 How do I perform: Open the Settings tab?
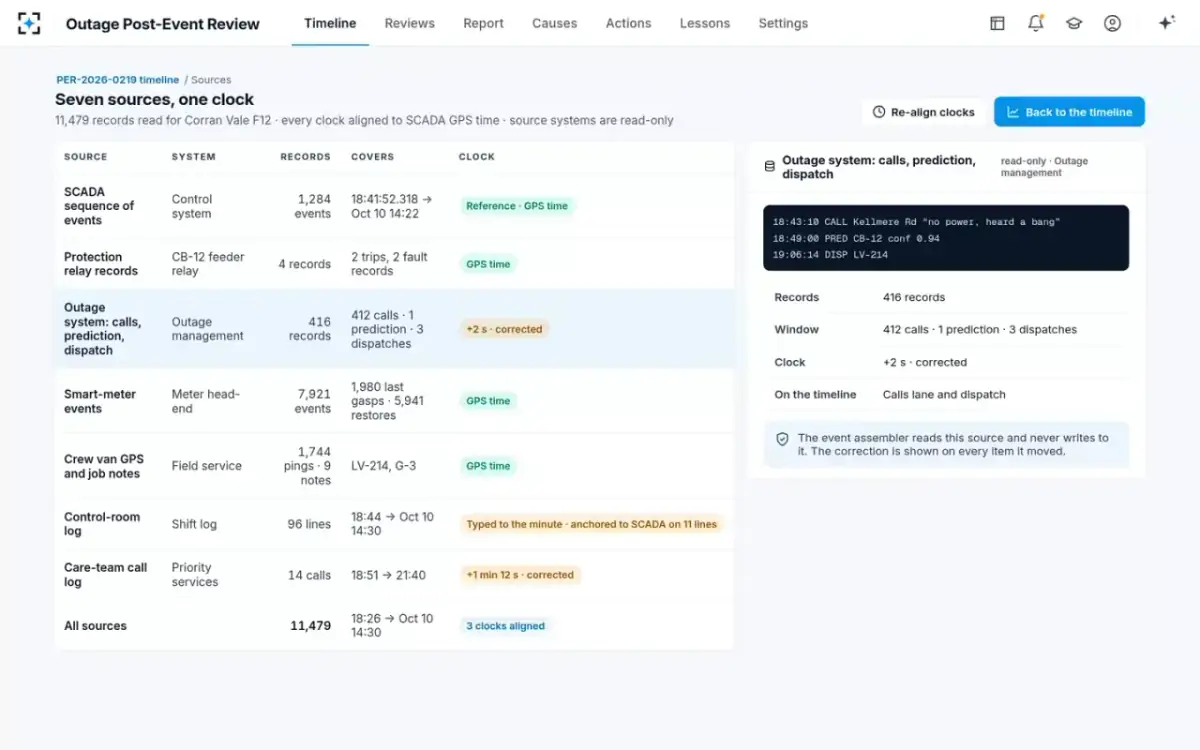(x=783, y=23)
